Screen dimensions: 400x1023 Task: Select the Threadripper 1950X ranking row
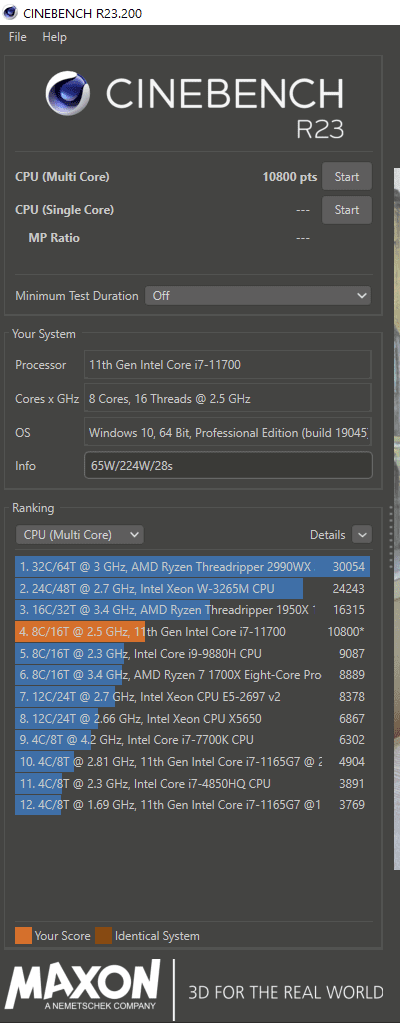193,610
